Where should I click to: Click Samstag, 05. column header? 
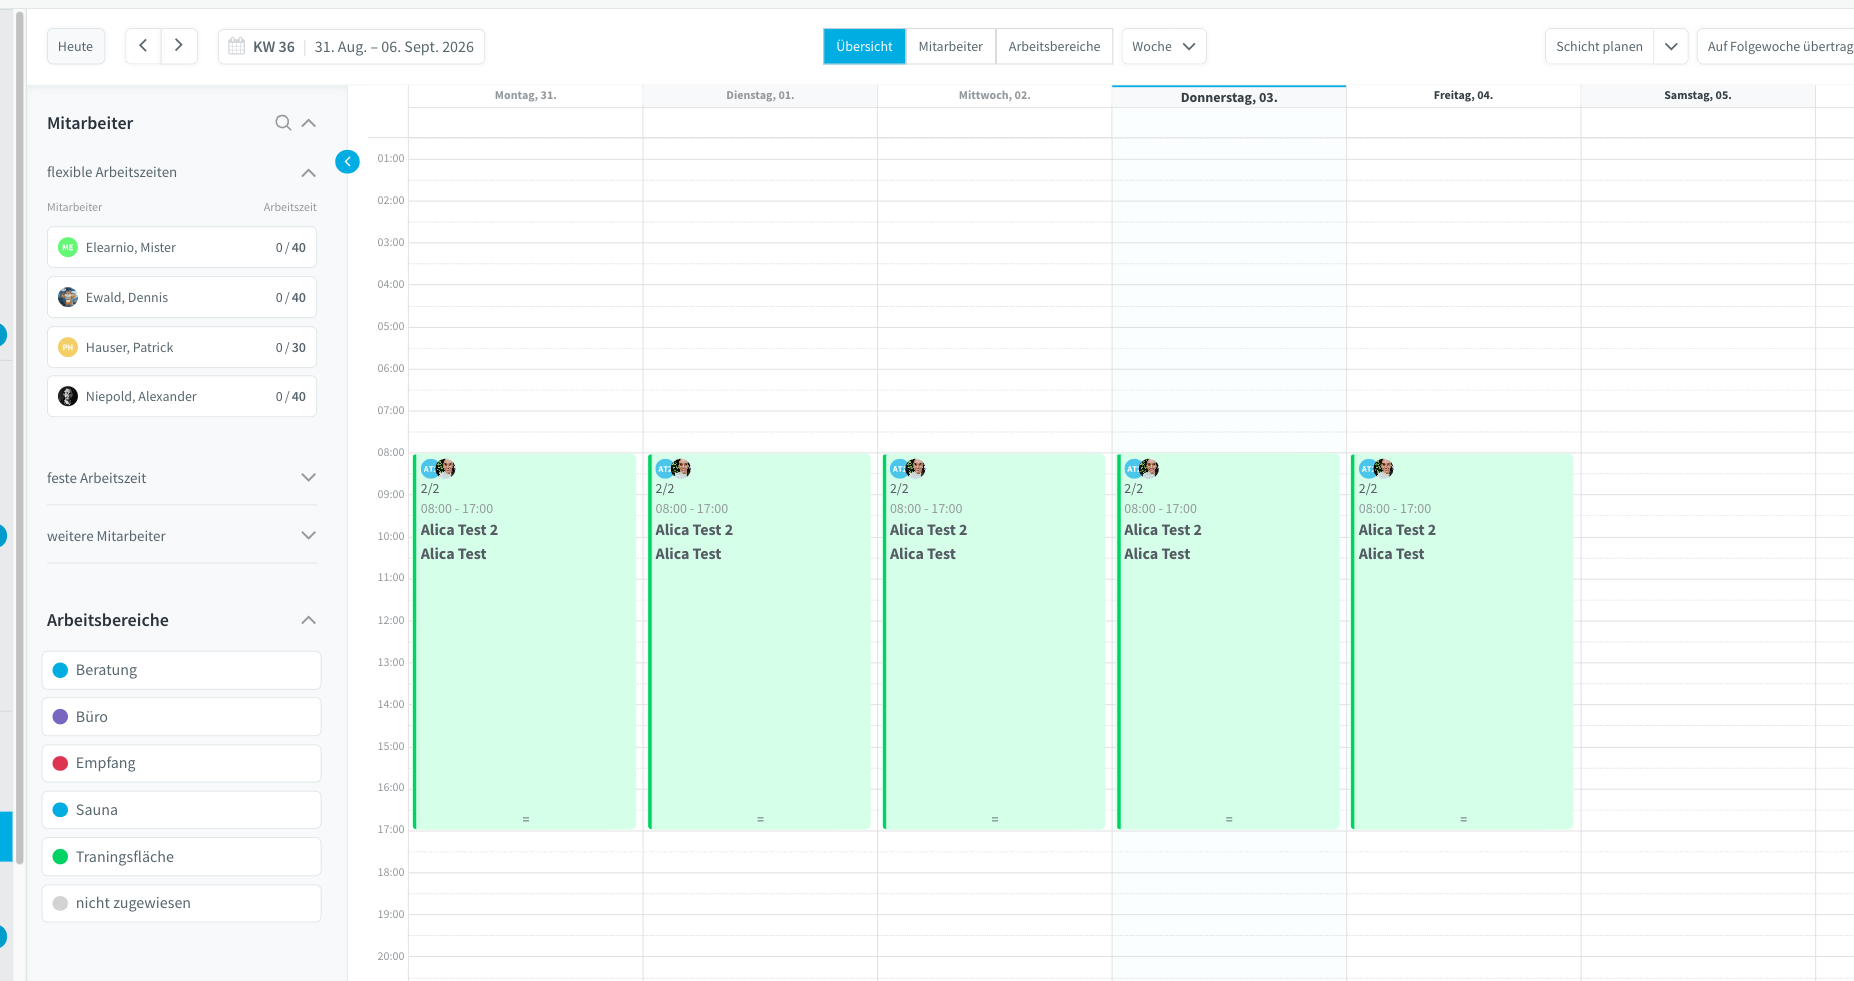tap(1697, 96)
